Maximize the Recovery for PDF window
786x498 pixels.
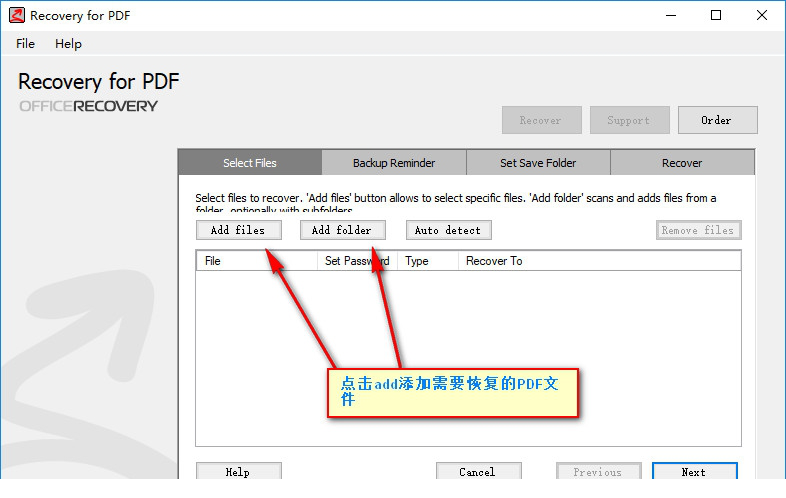point(716,16)
